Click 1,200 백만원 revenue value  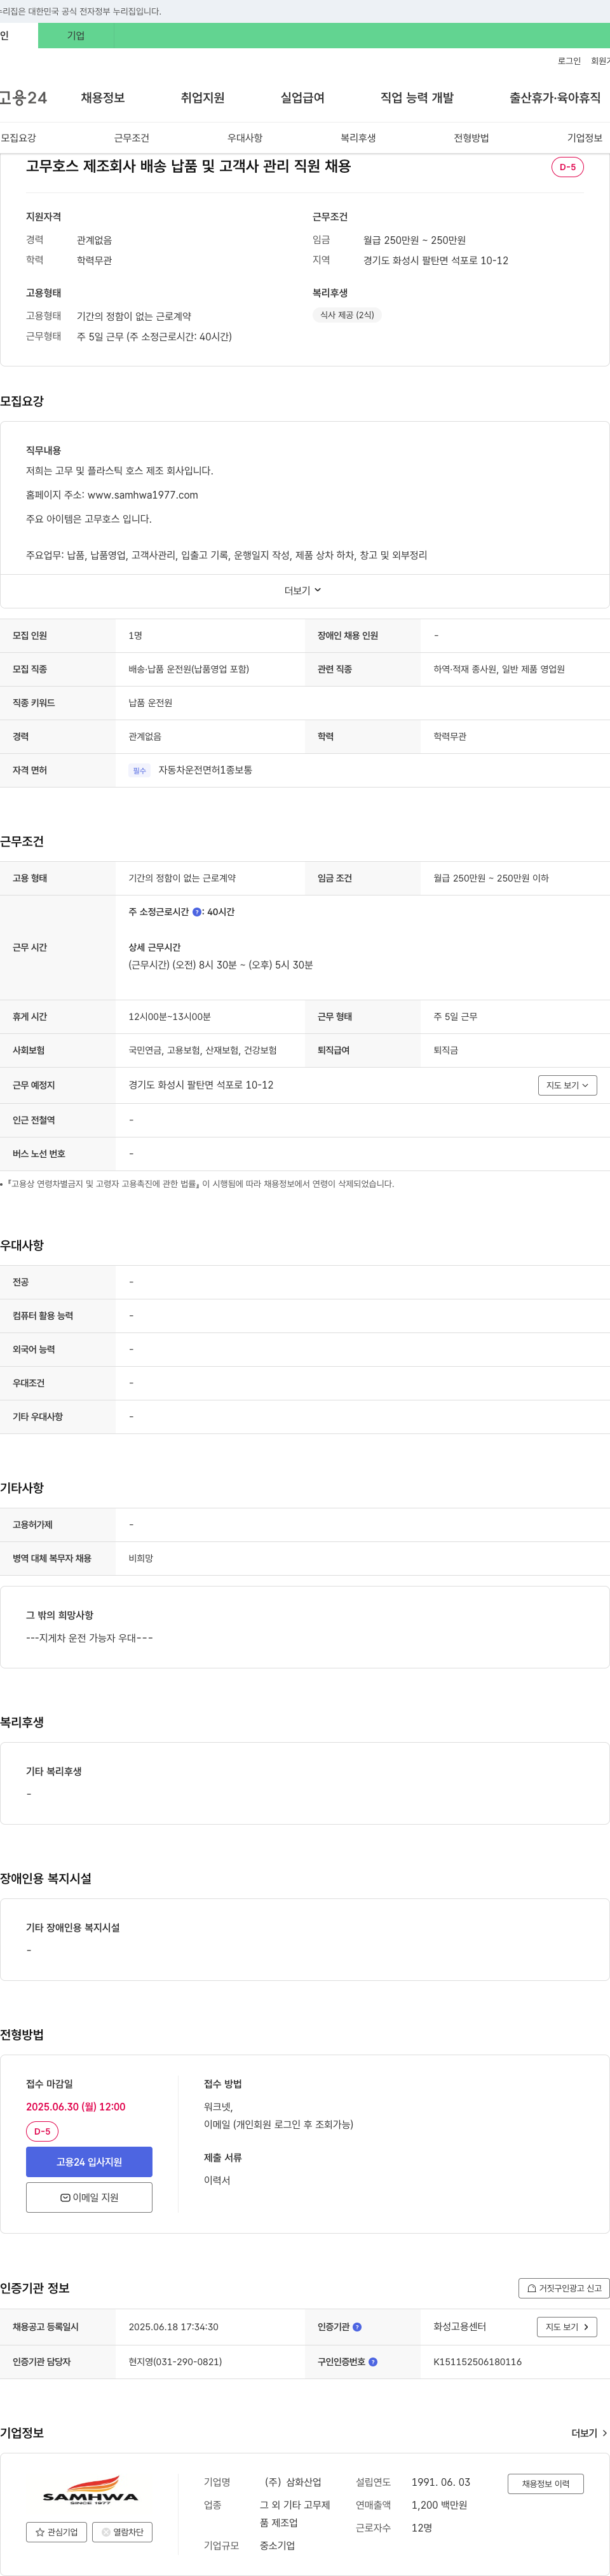tap(439, 2505)
